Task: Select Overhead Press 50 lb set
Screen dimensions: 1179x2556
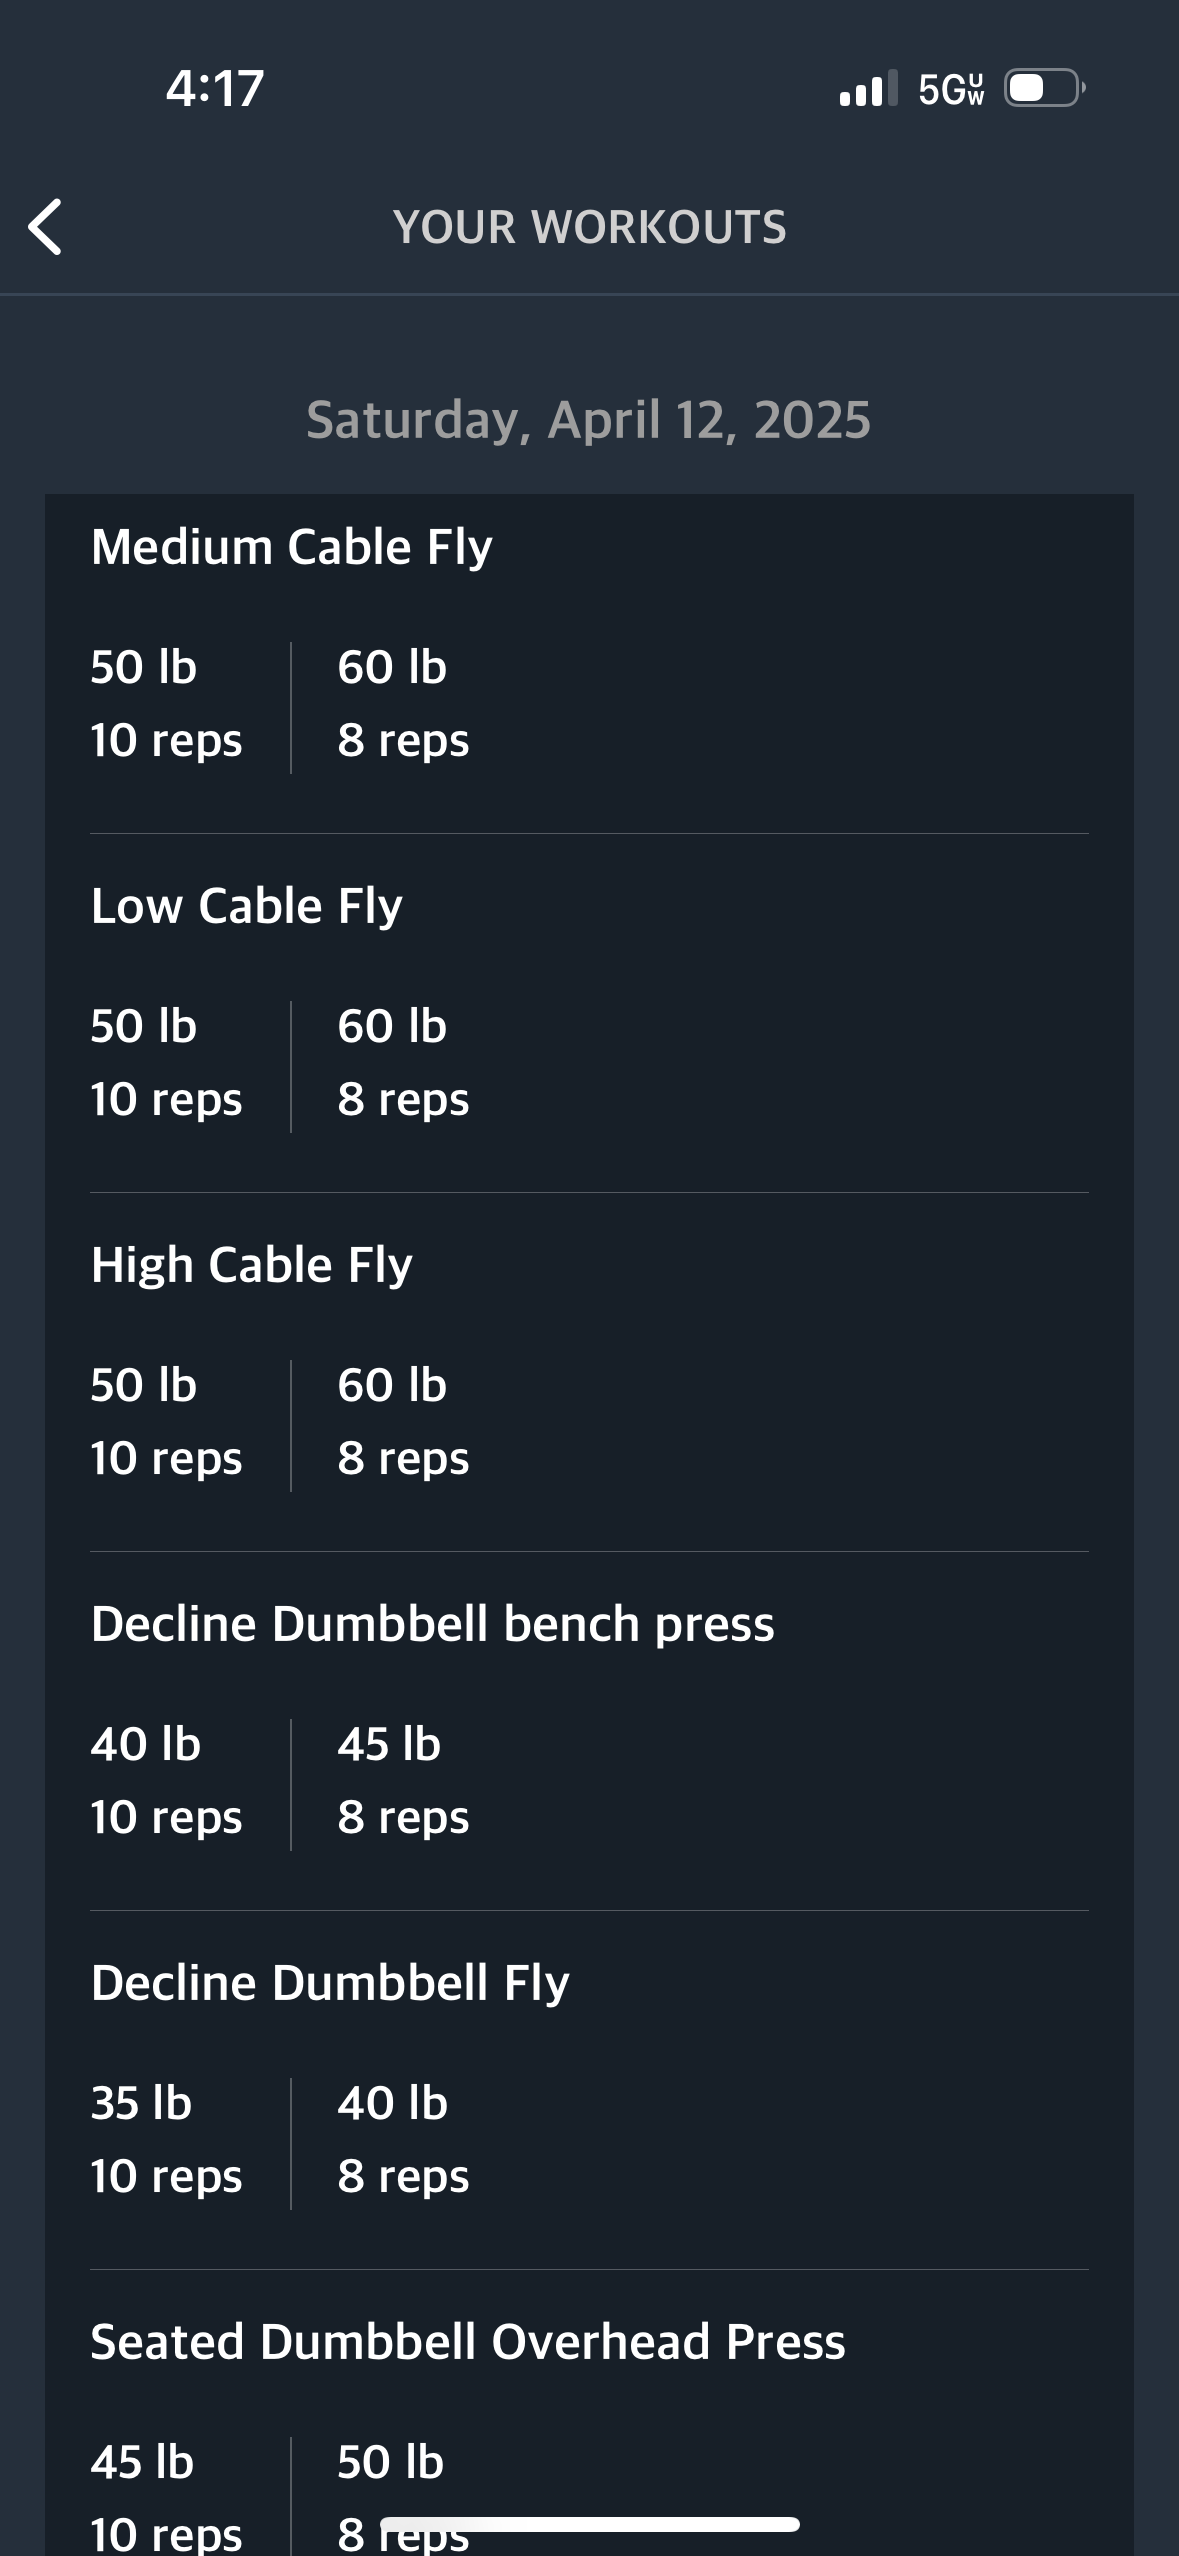Action: pyautogui.click(x=403, y=2497)
